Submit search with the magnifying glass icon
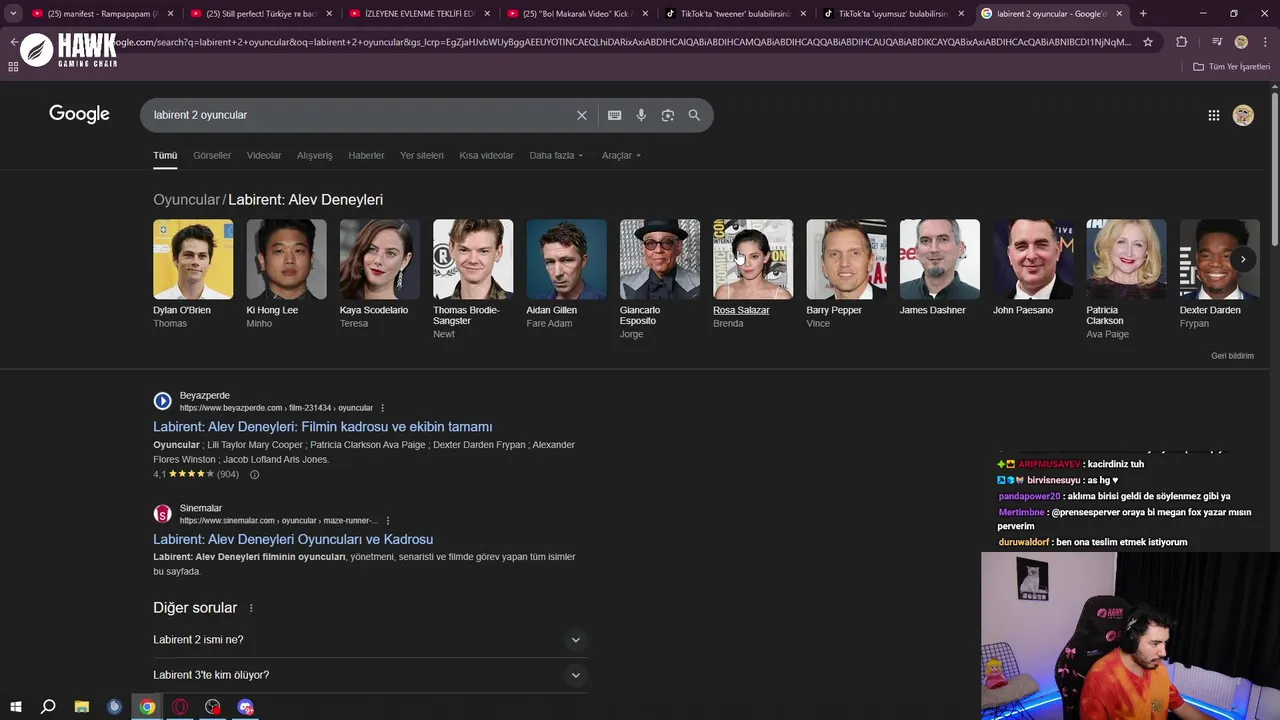 pos(694,115)
